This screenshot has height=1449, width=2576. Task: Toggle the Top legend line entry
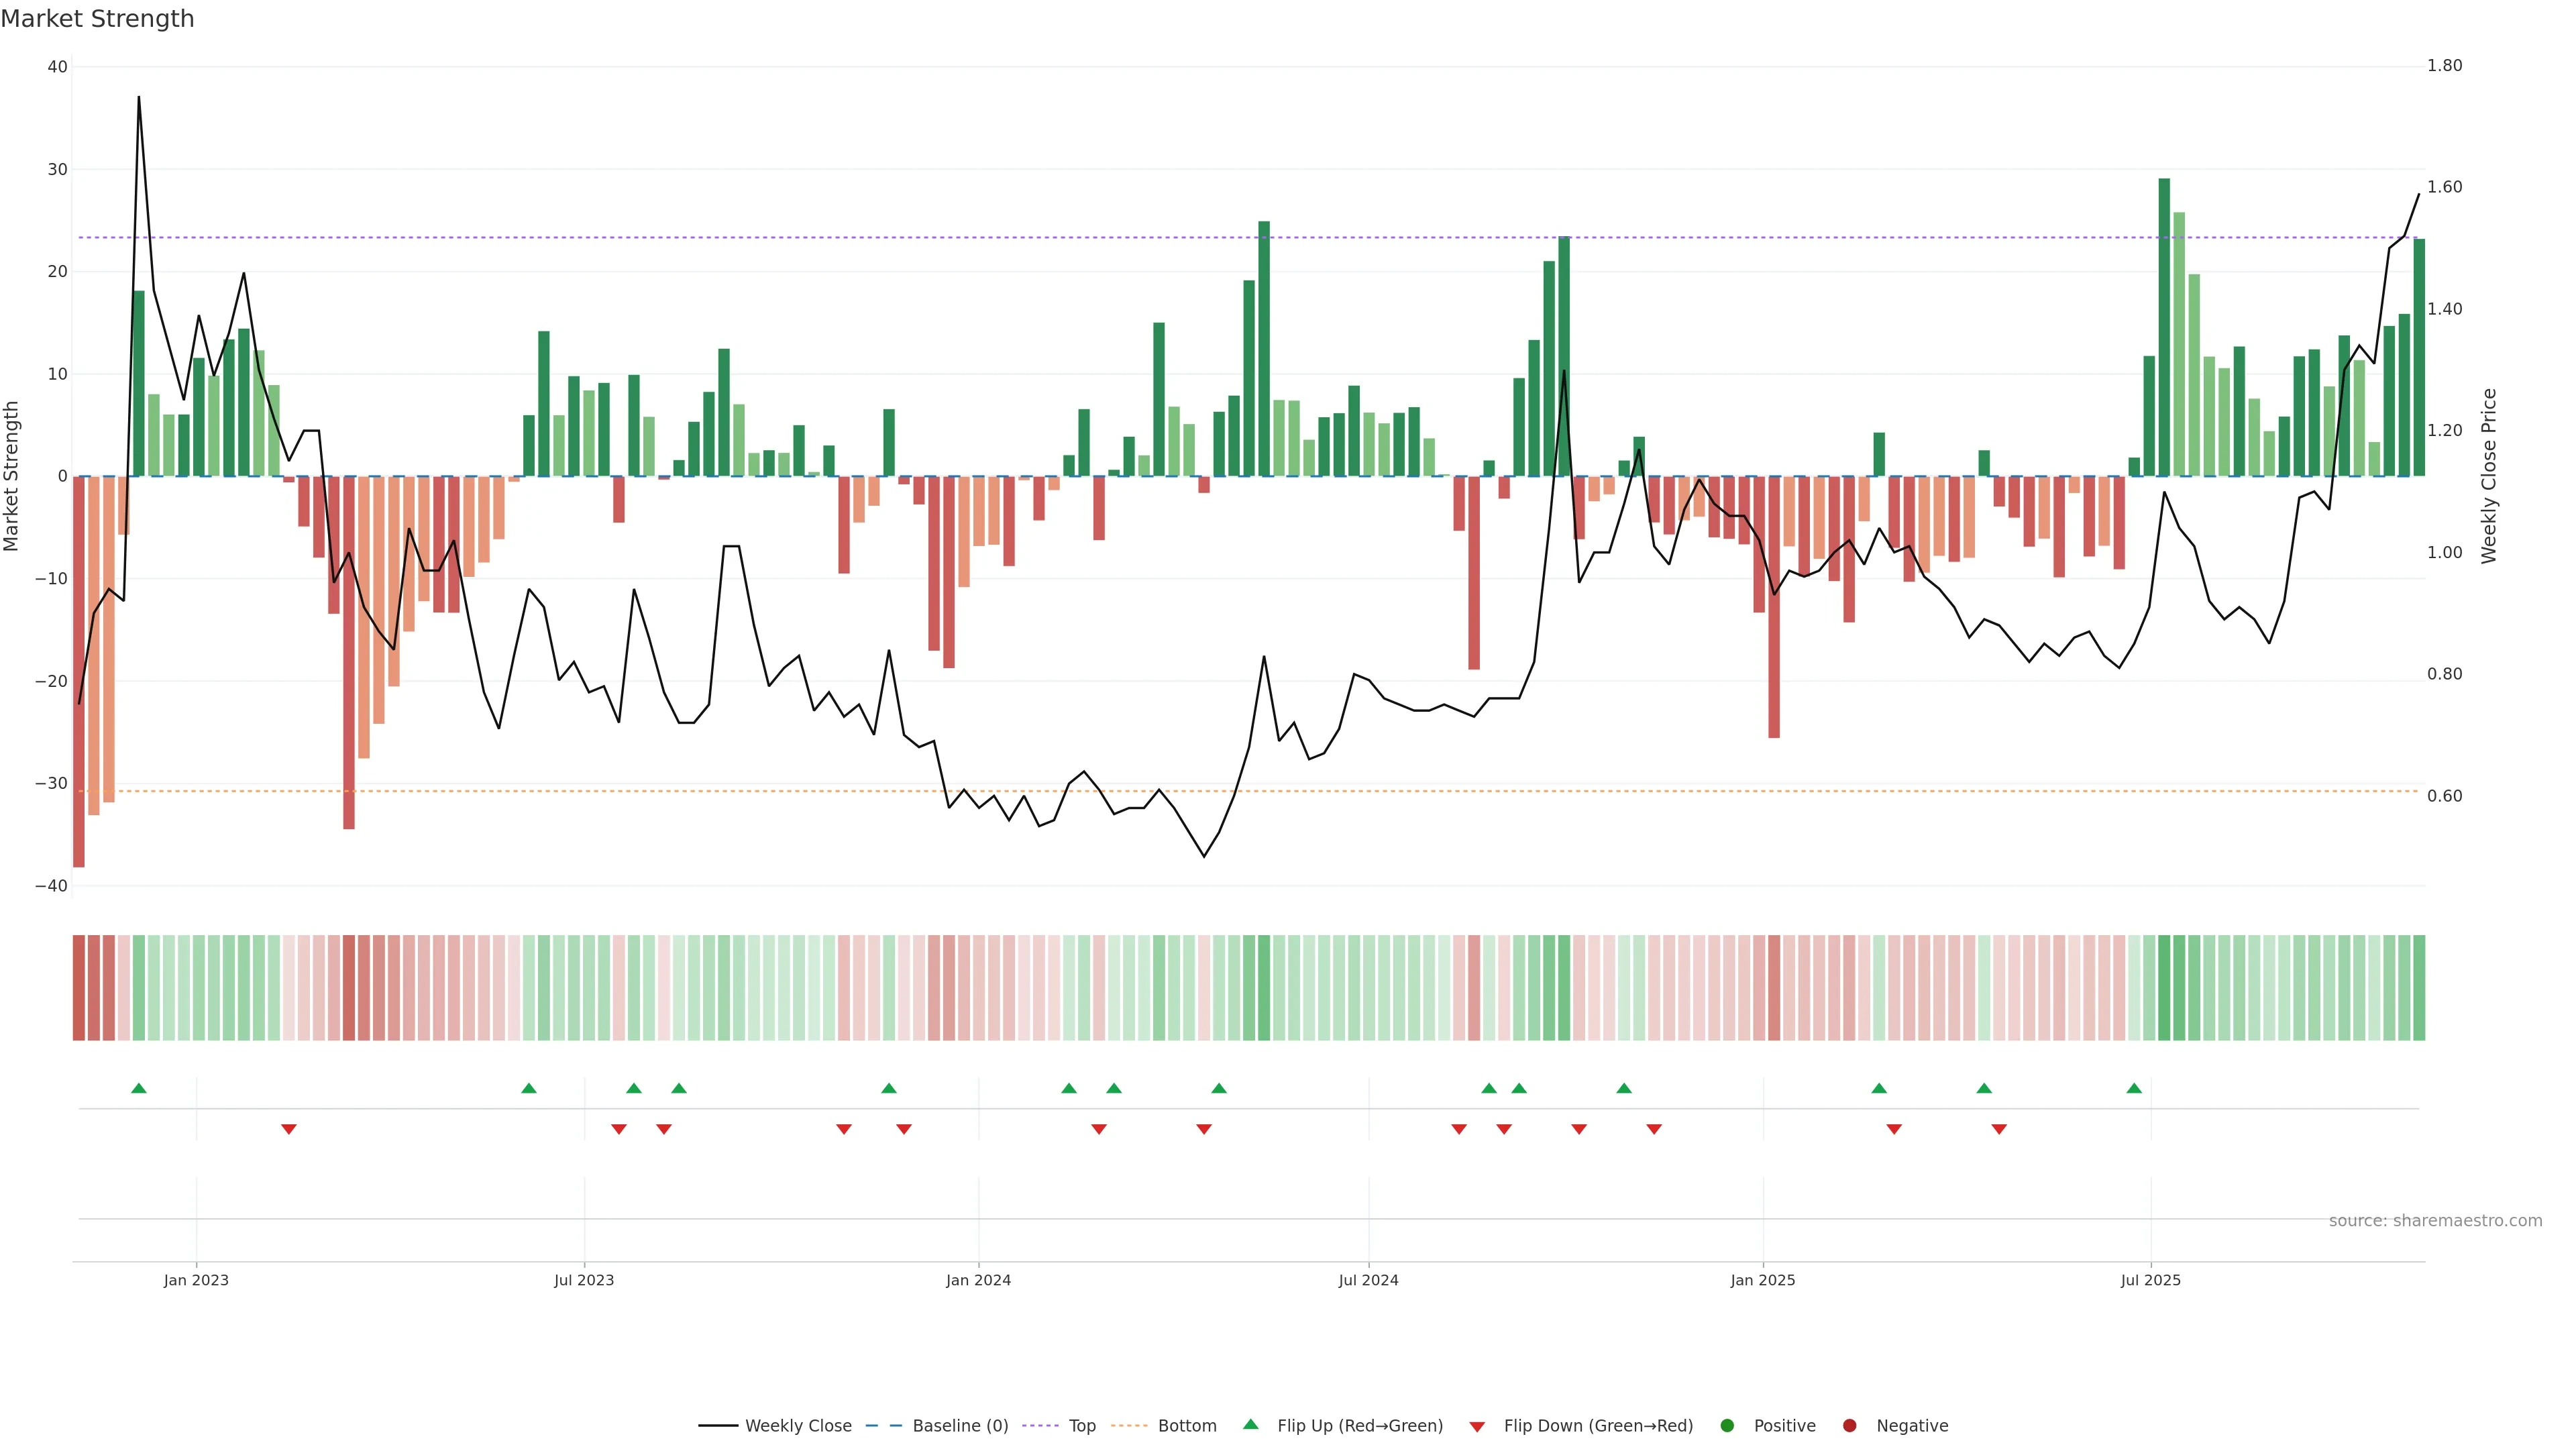pyautogui.click(x=1081, y=1425)
